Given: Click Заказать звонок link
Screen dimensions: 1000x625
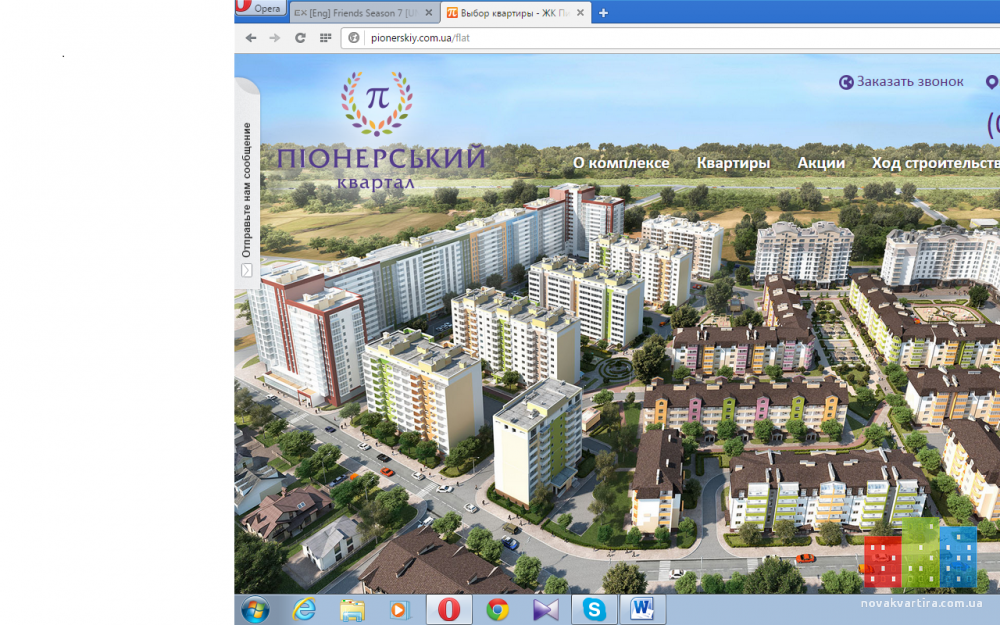Looking at the screenshot, I should tap(910, 82).
